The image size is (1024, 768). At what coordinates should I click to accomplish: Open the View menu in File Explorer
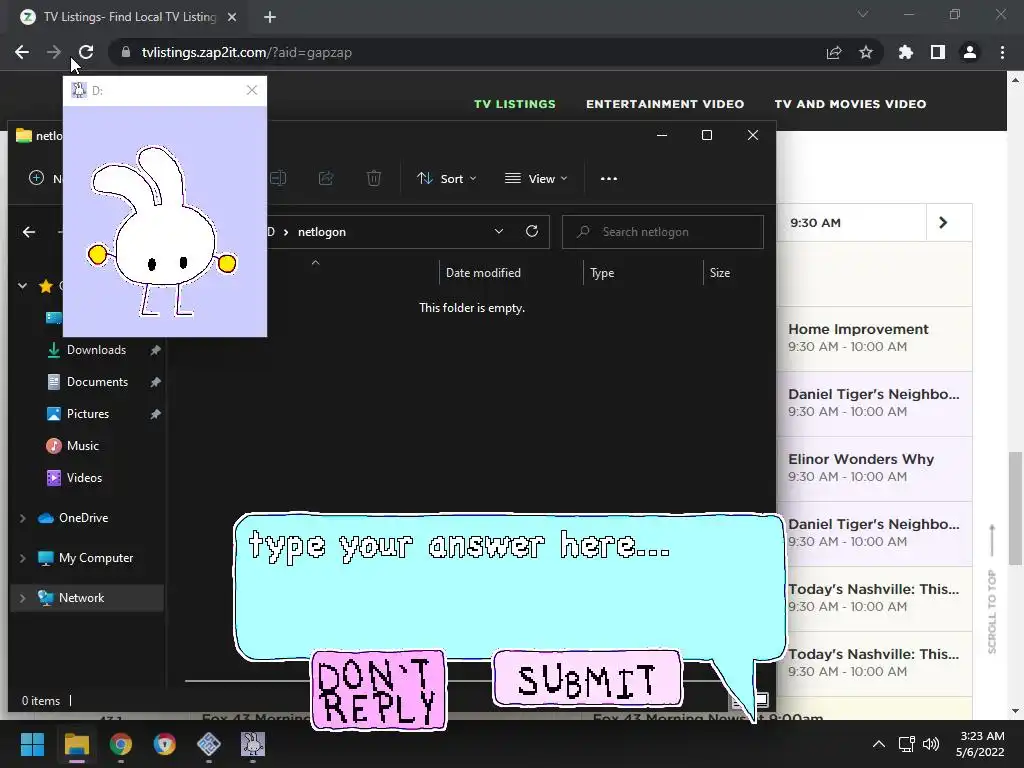click(536, 178)
